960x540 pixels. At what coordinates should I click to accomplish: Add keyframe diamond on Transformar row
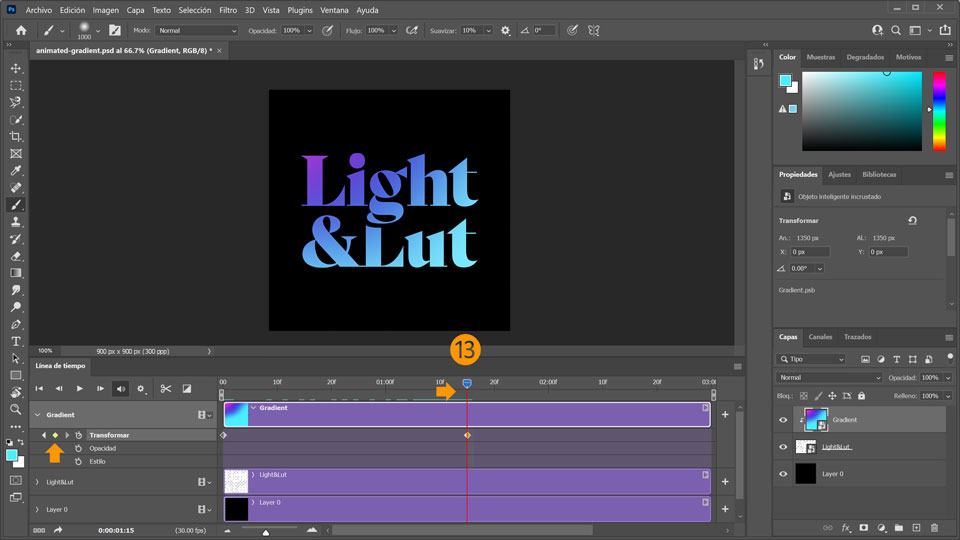click(55, 435)
